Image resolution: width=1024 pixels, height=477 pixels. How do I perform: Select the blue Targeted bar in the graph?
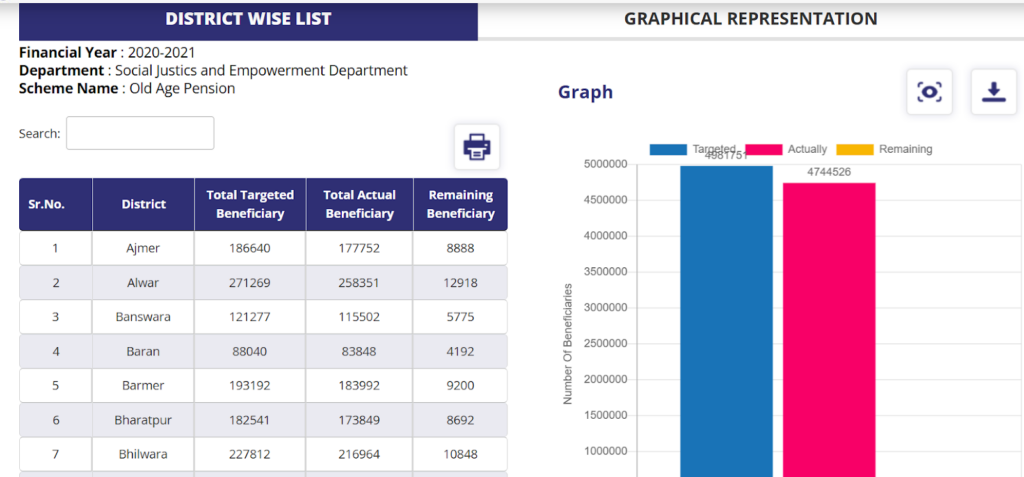726,320
